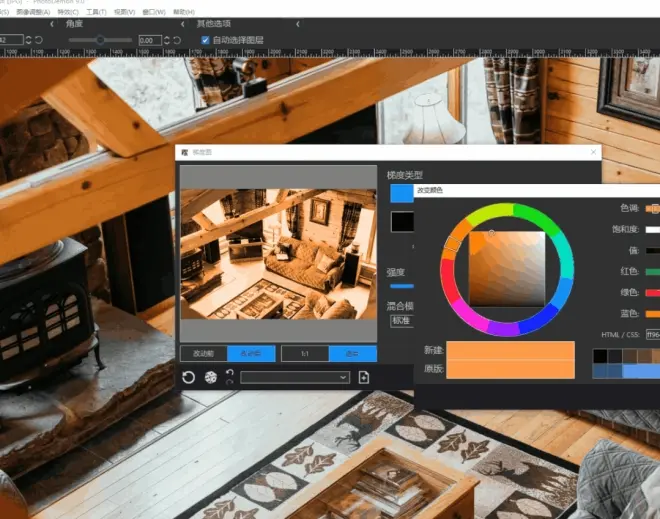
Task: Open the 混合模式 标准 combo box
Action: coord(402,321)
